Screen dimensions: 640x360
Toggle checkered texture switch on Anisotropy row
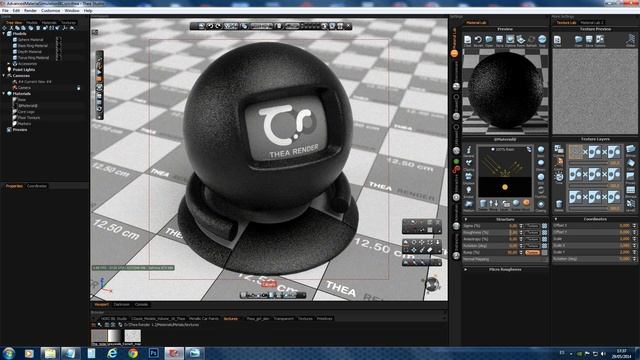click(544, 239)
